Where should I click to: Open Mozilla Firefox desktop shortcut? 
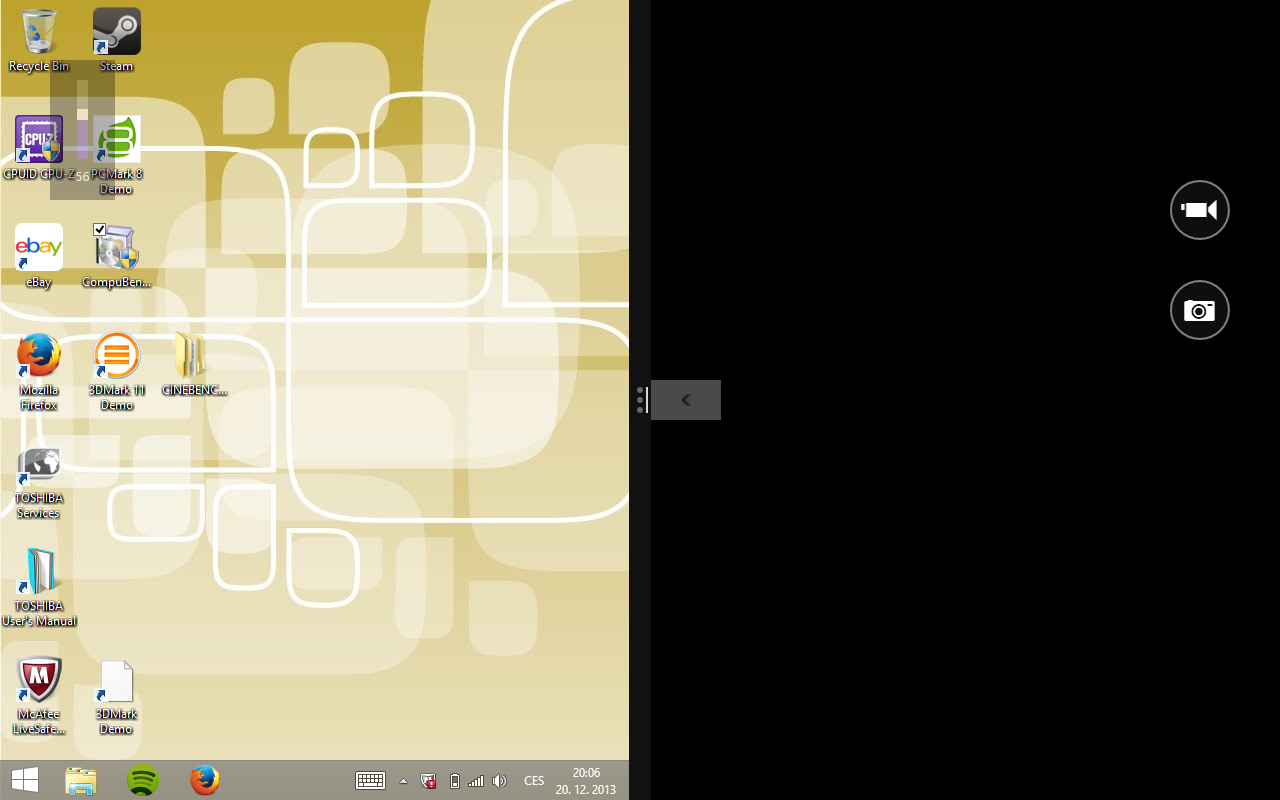click(x=39, y=371)
